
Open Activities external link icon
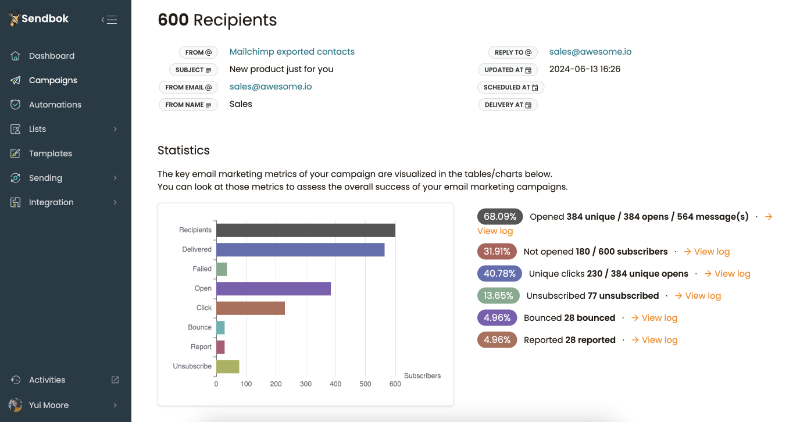click(115, 380)
